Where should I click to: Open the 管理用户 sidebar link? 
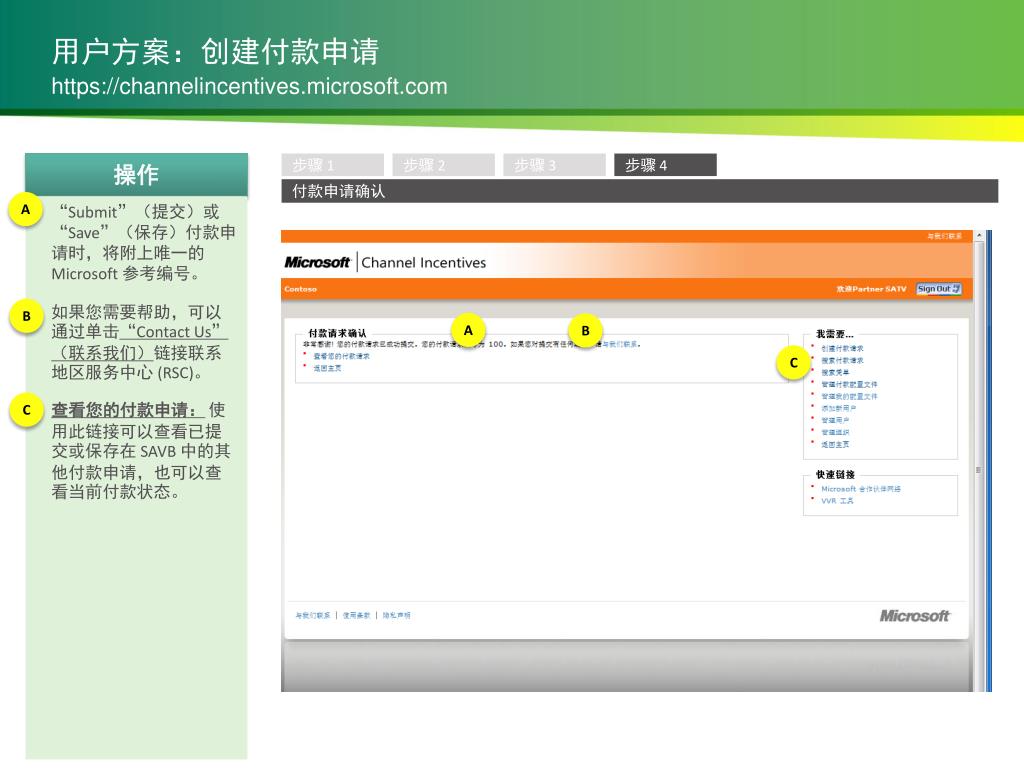(835, 421)
